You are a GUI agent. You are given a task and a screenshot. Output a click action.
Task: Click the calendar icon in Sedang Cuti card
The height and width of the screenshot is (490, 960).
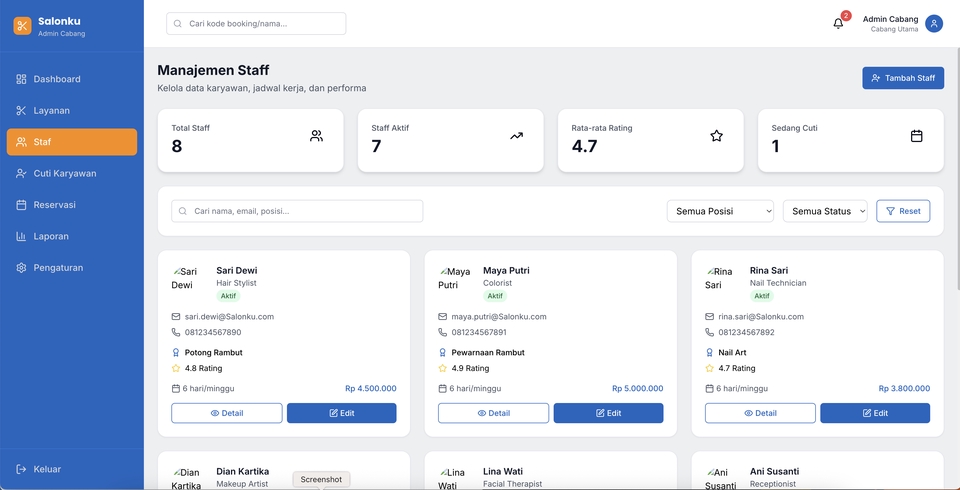(916, 136)
